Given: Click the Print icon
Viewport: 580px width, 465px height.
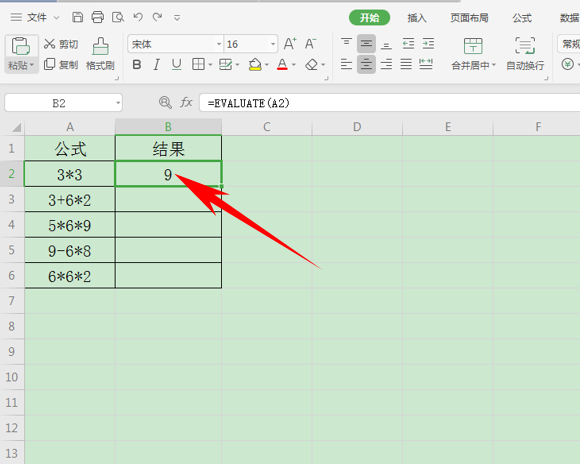Looking at the screenshot, I should (x=98, y=17).
